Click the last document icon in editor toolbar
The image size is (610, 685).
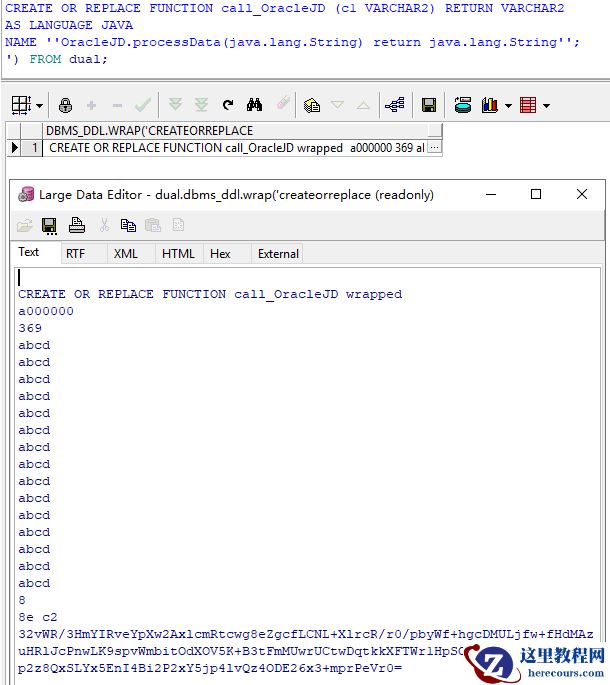click(x=178, y=225)
